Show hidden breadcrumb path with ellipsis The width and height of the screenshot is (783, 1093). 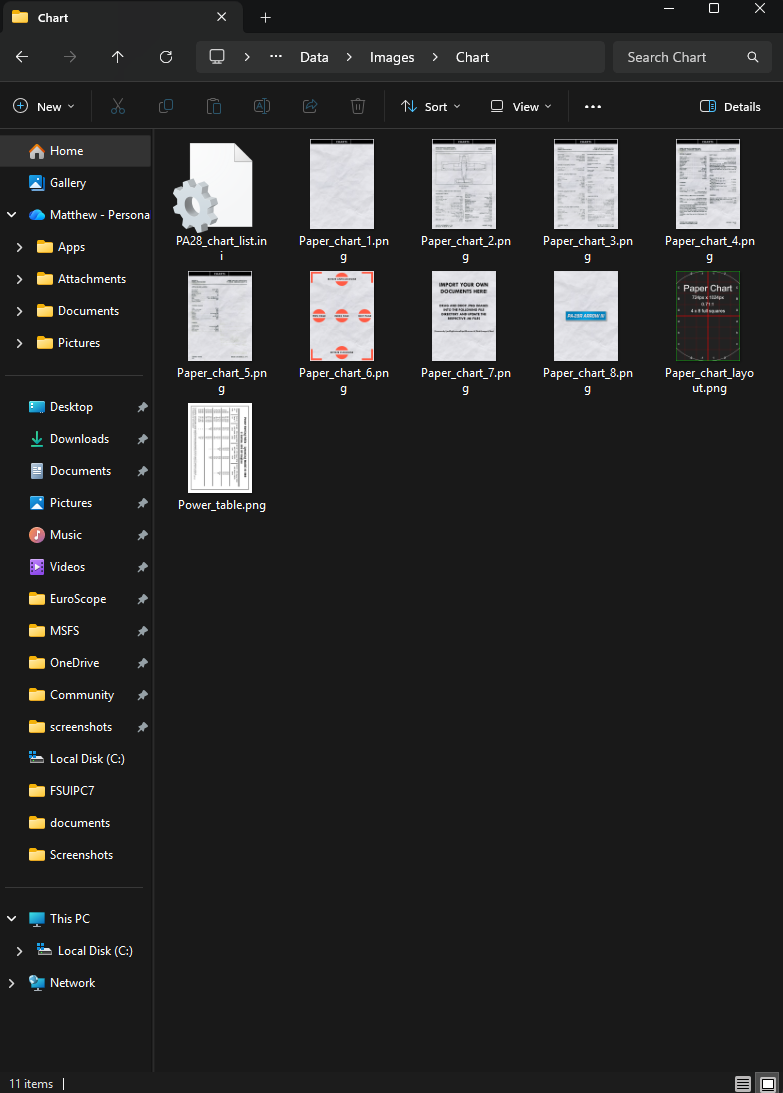tap(276, 57)
